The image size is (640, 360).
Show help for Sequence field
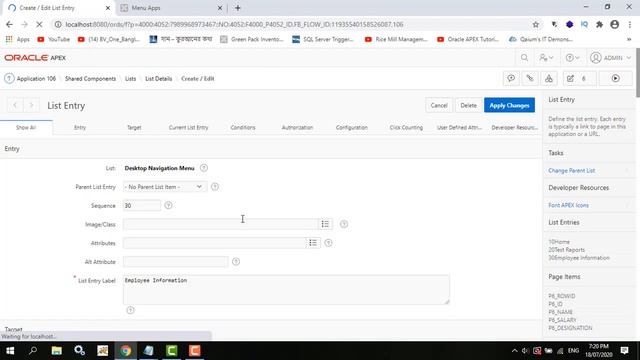168,205
